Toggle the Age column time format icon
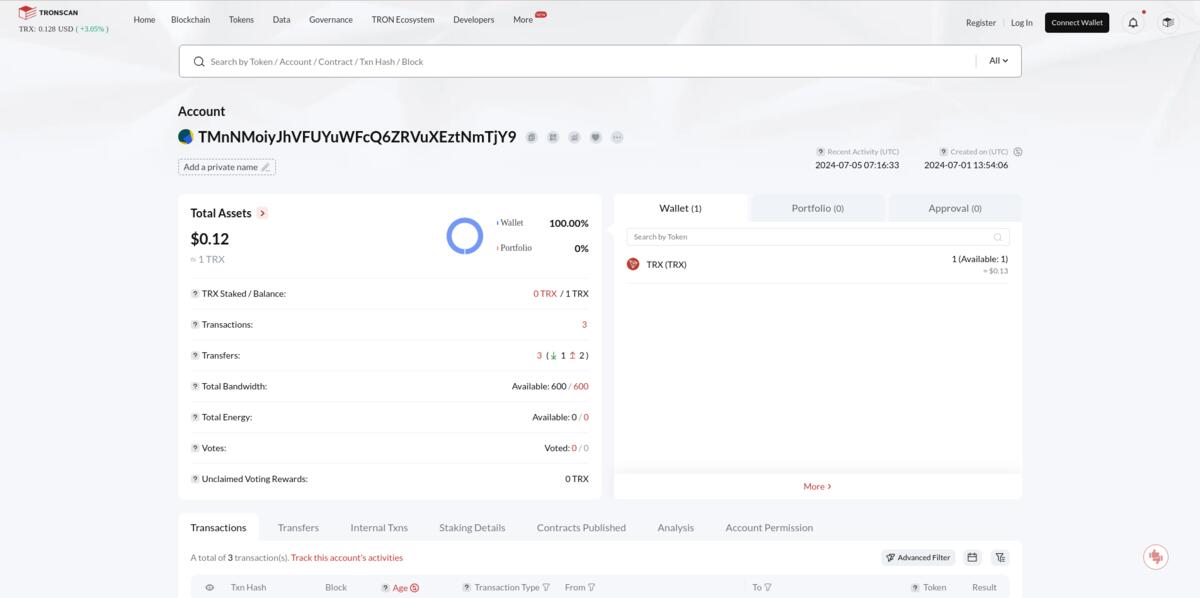Viewport: 1200px width, 598px height. tap(414, 588)
